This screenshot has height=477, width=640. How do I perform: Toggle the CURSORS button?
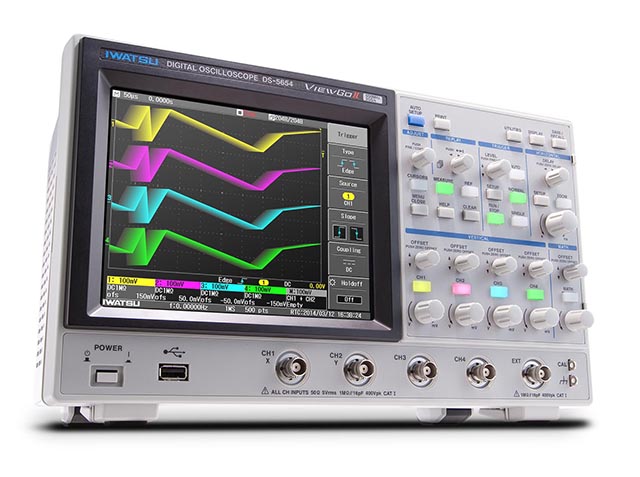click(419, 186)
